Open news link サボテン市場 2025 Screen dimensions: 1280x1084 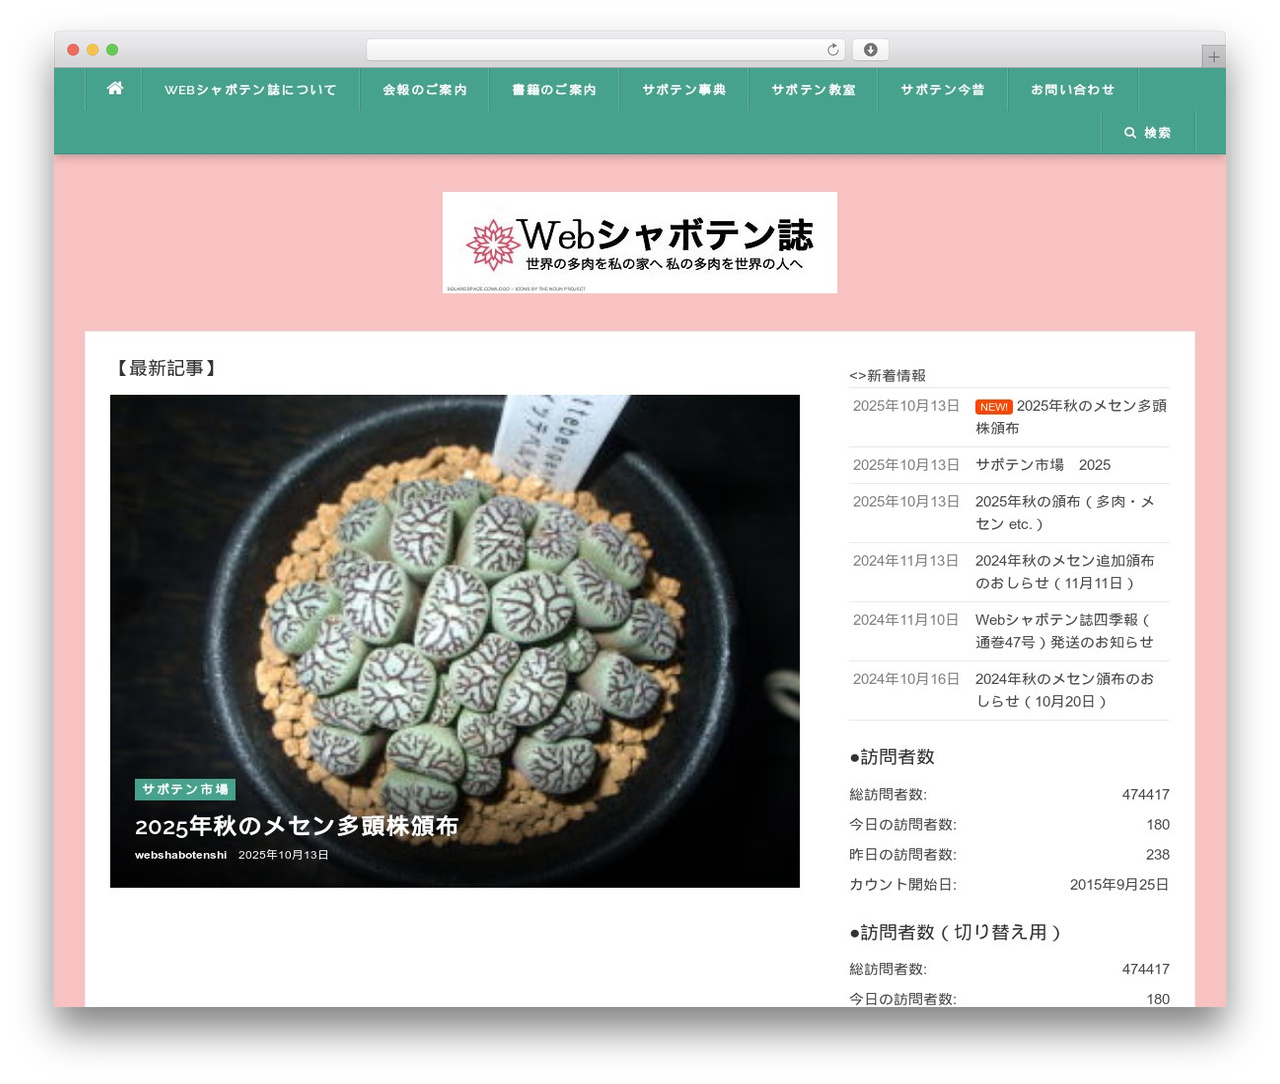point(1043,465)
